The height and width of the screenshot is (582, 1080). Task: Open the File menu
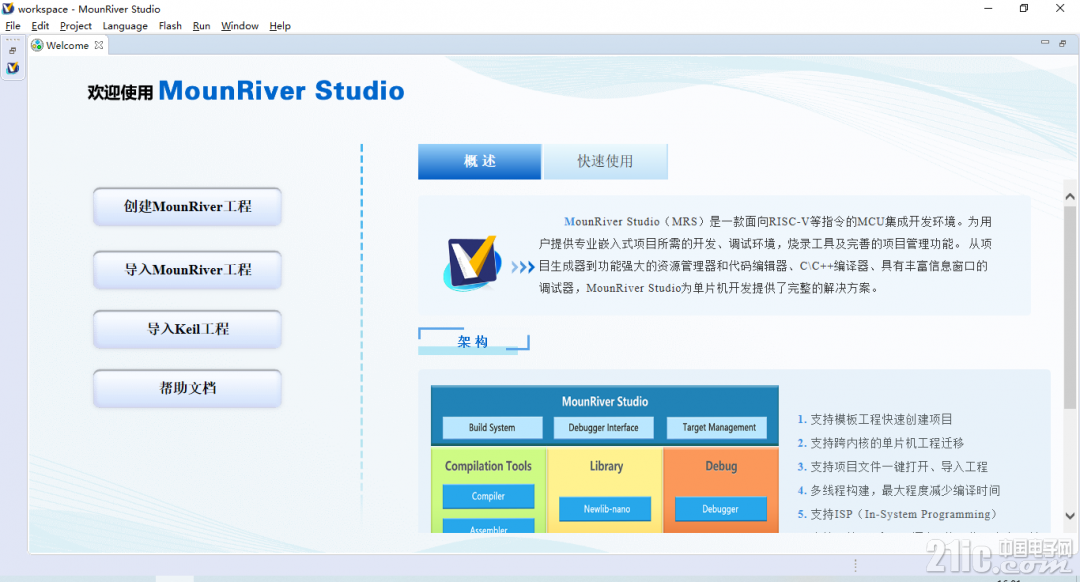[x=12, y=25]
